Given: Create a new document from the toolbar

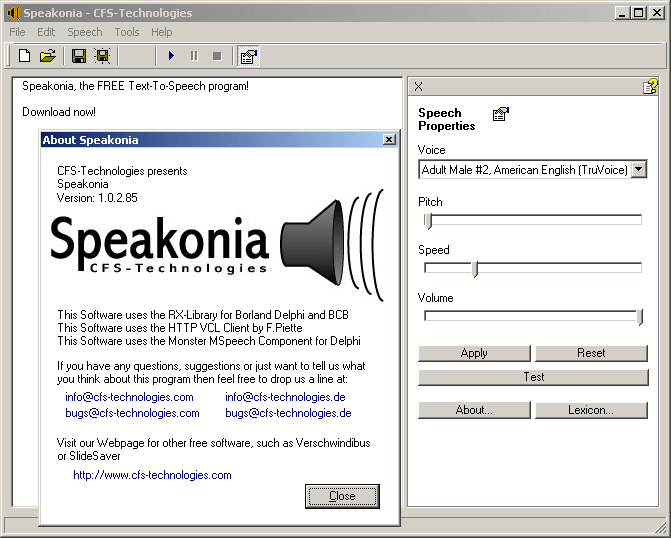Looking at the screenshot, I should (24, 56).
